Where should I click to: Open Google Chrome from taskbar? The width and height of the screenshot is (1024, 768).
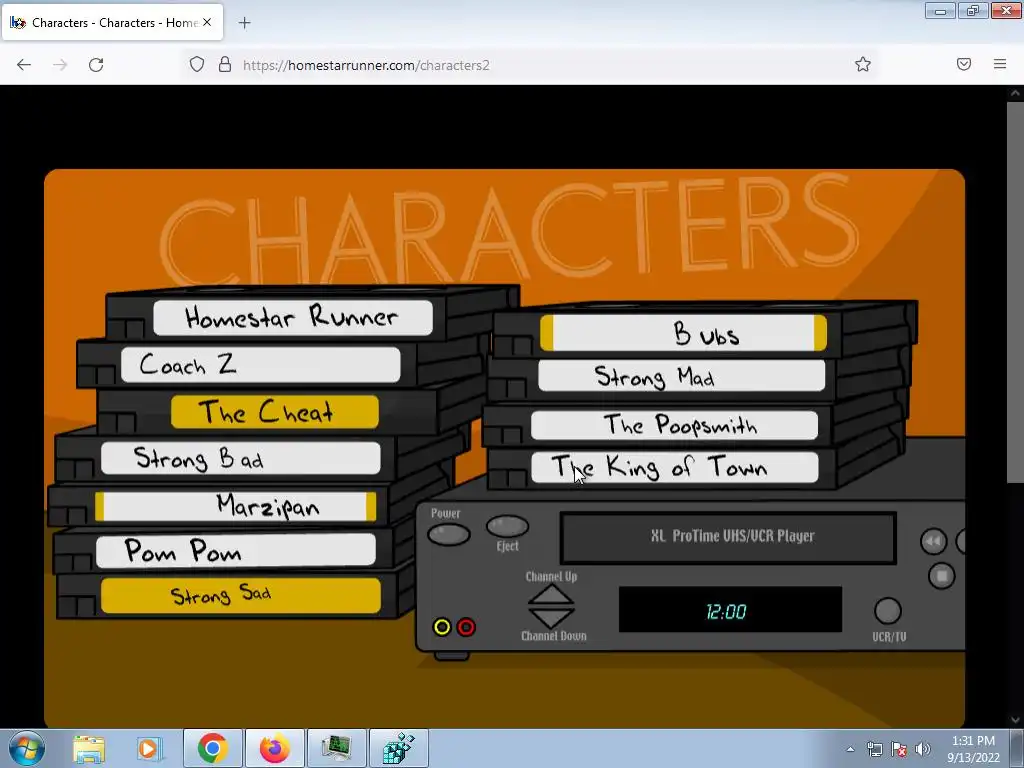coord(213,748)
